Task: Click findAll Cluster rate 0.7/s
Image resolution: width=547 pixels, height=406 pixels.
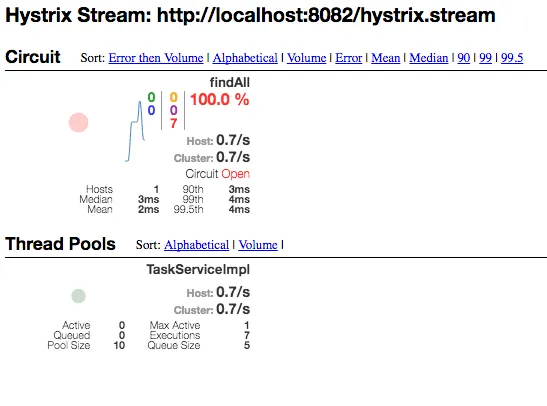Action: [233, 157]
